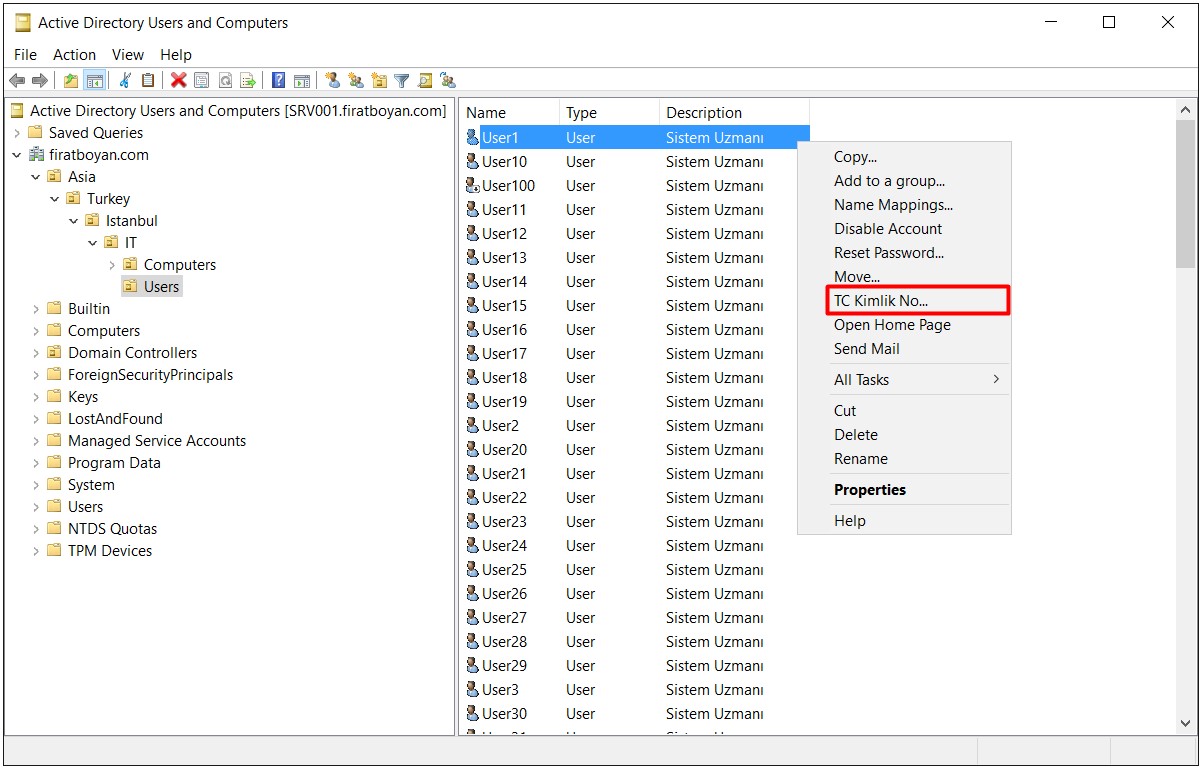Click the Back arrow toolbar icon

(17, 81)
